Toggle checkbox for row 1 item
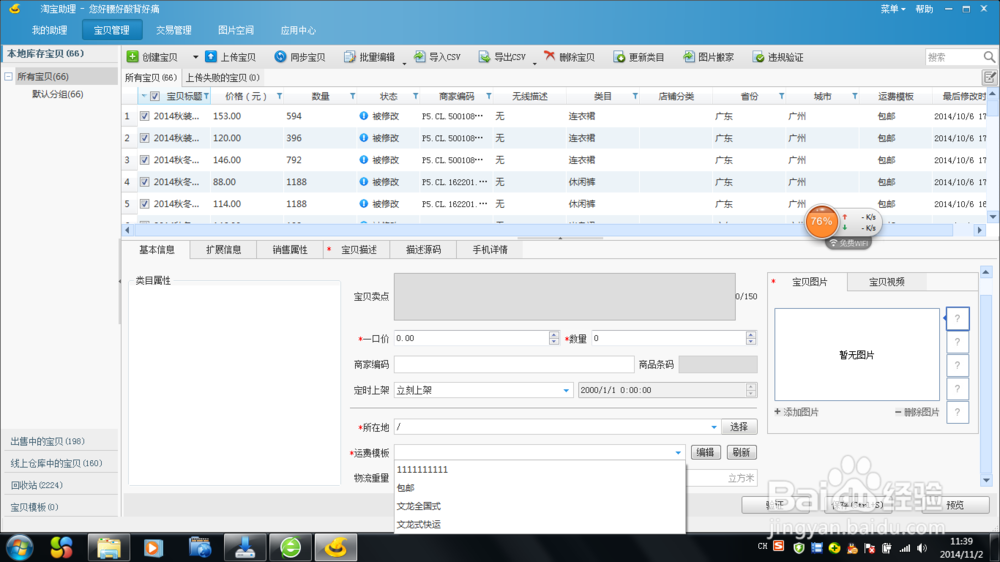The width and height of the screenshot is (1000, 562). (145, 116)
